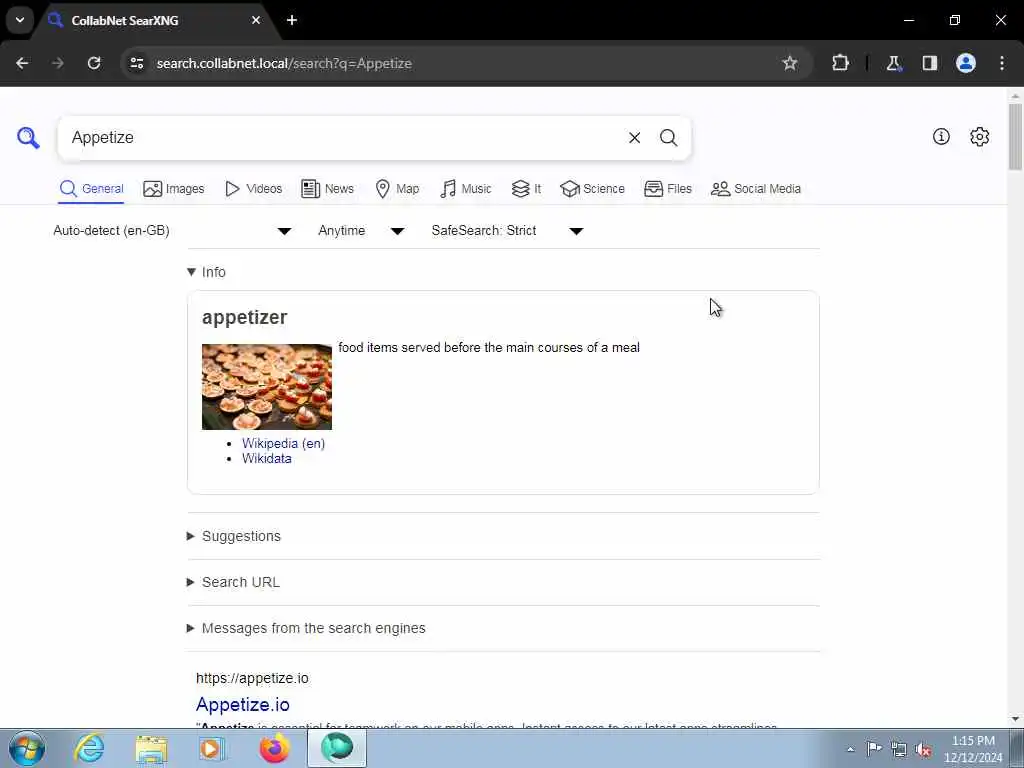Toggle the browser side panel
Image resolution: width=1024 pixels, height=768 pixels.
pyautogui.click(x=929, y=63)
